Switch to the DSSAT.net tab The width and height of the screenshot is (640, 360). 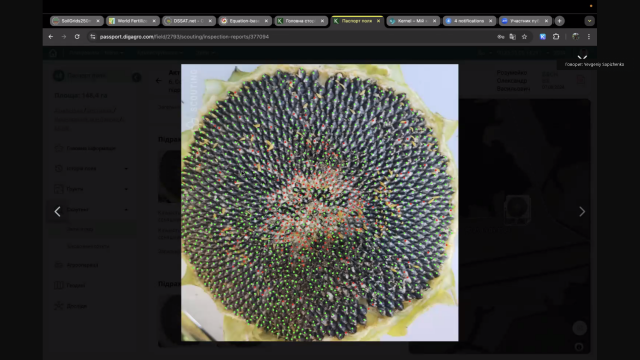pyautogui.click(x=188, y=21)
